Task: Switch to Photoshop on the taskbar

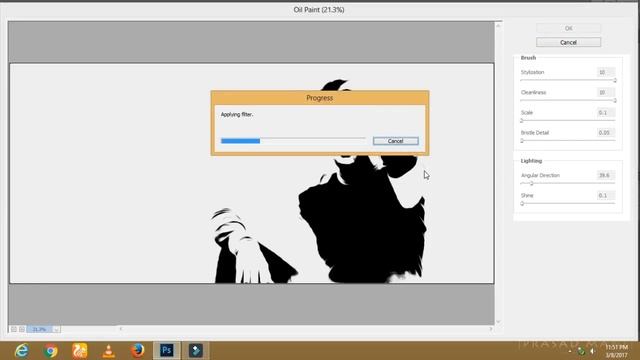Action: point(167,351)
